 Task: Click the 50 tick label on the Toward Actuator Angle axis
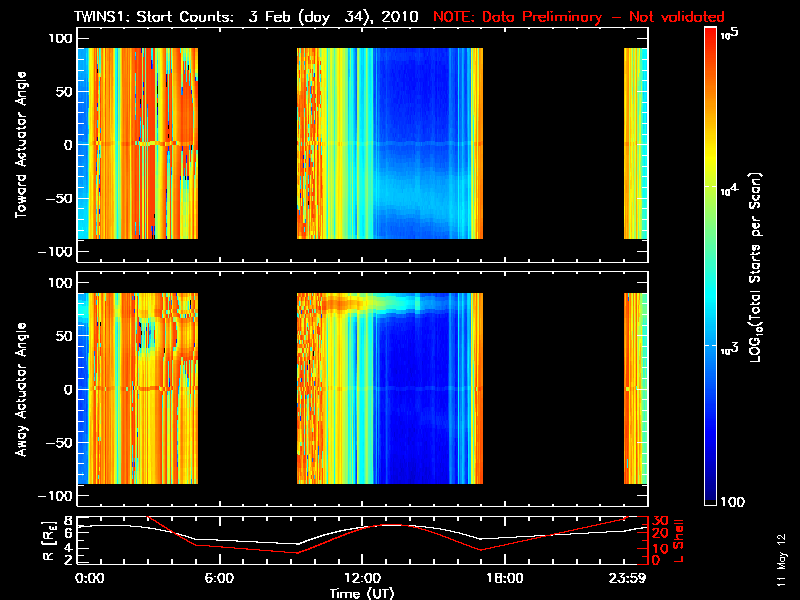64,91
